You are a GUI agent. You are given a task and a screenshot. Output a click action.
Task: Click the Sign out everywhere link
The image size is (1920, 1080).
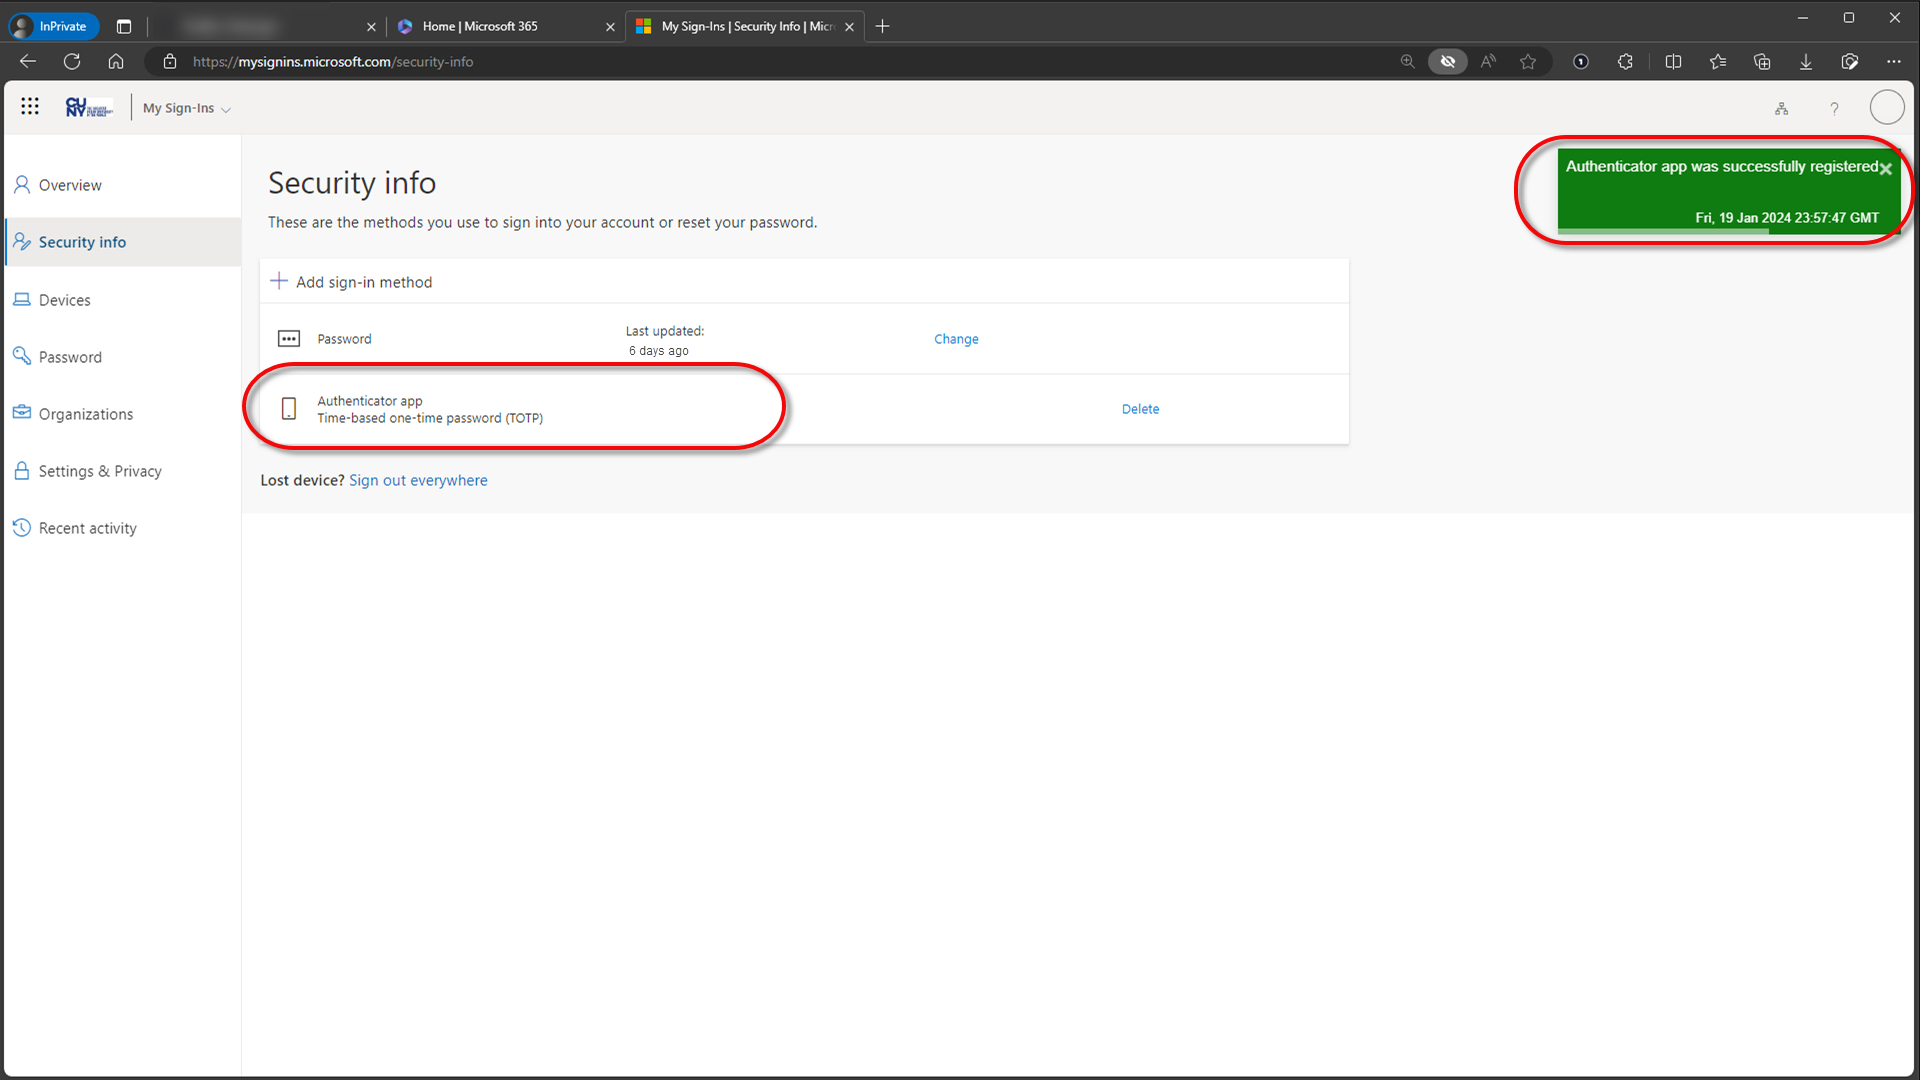[418, 480]
